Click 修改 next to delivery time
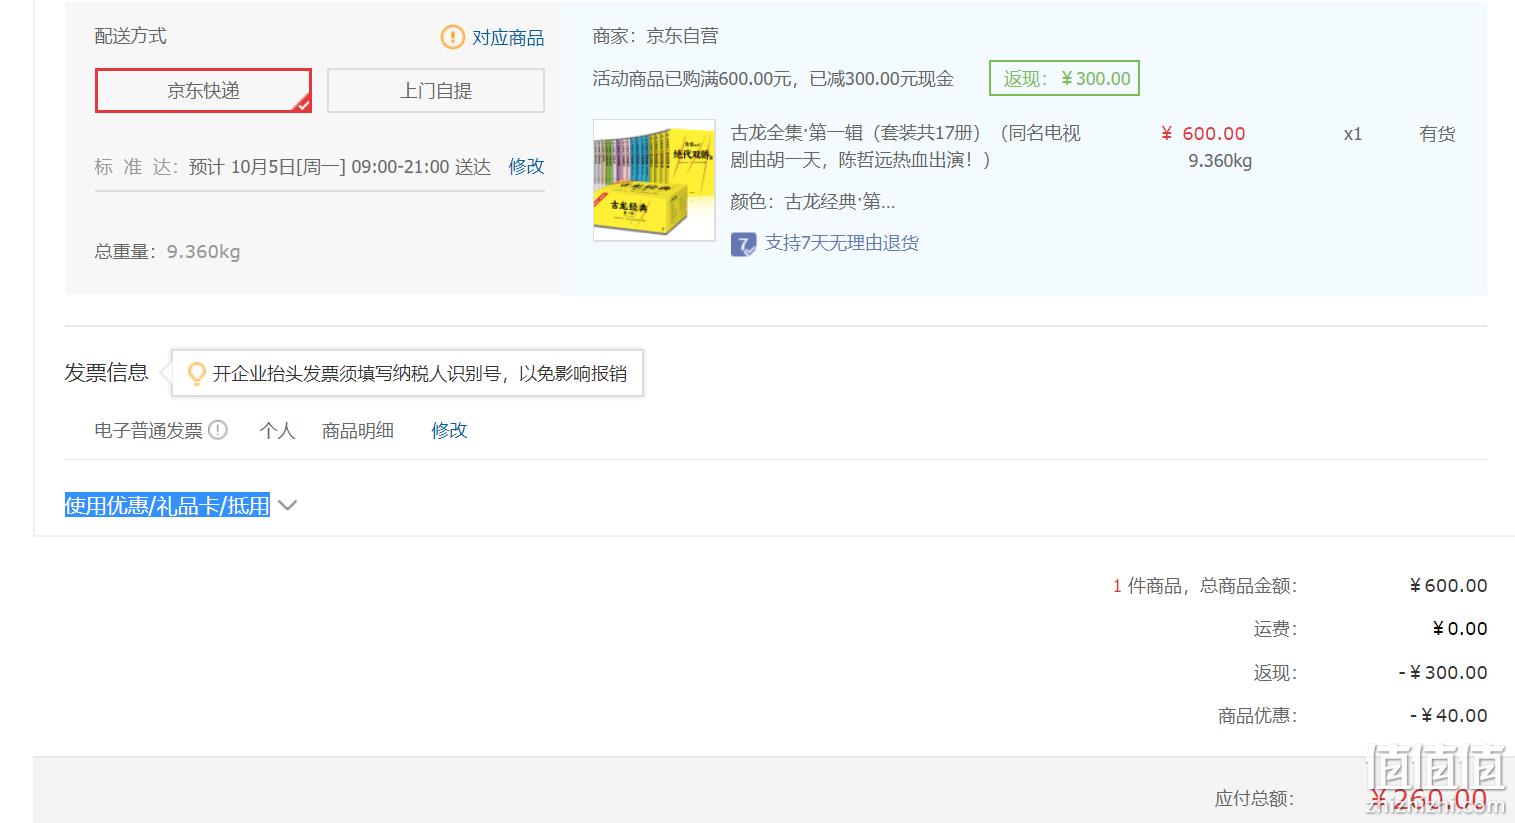This screenshot has height=823, width=1515. [x=526, y=166]
